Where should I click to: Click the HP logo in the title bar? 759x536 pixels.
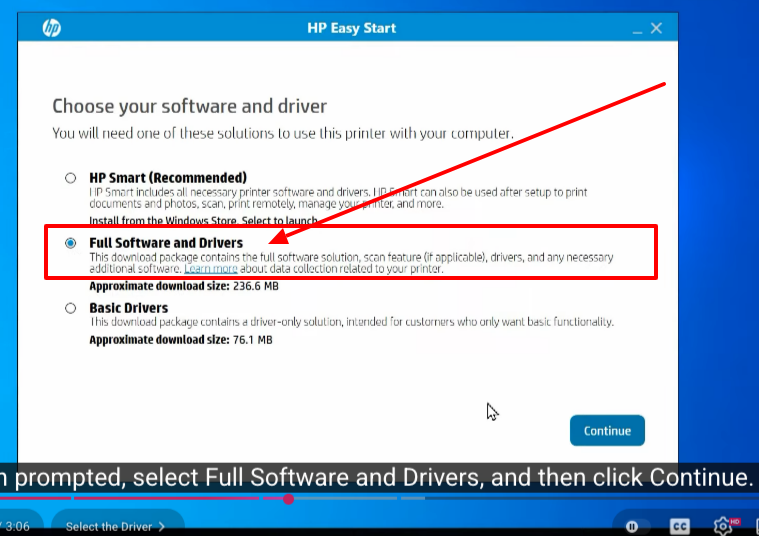[x=51, y=28]
